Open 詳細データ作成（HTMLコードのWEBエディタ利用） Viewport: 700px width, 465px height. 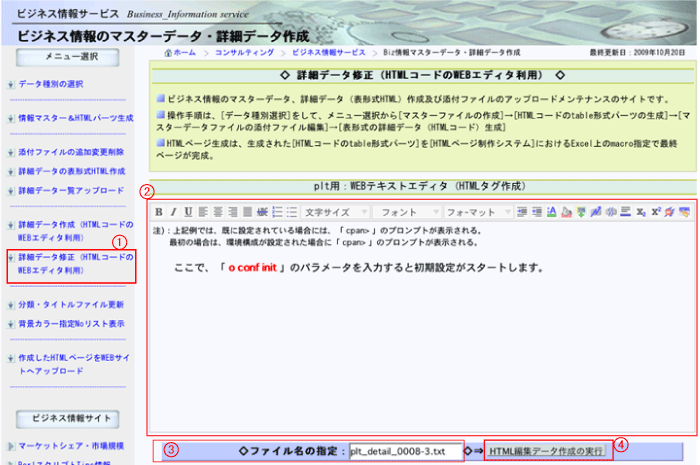pyautogui.click(x=75, y=231)
